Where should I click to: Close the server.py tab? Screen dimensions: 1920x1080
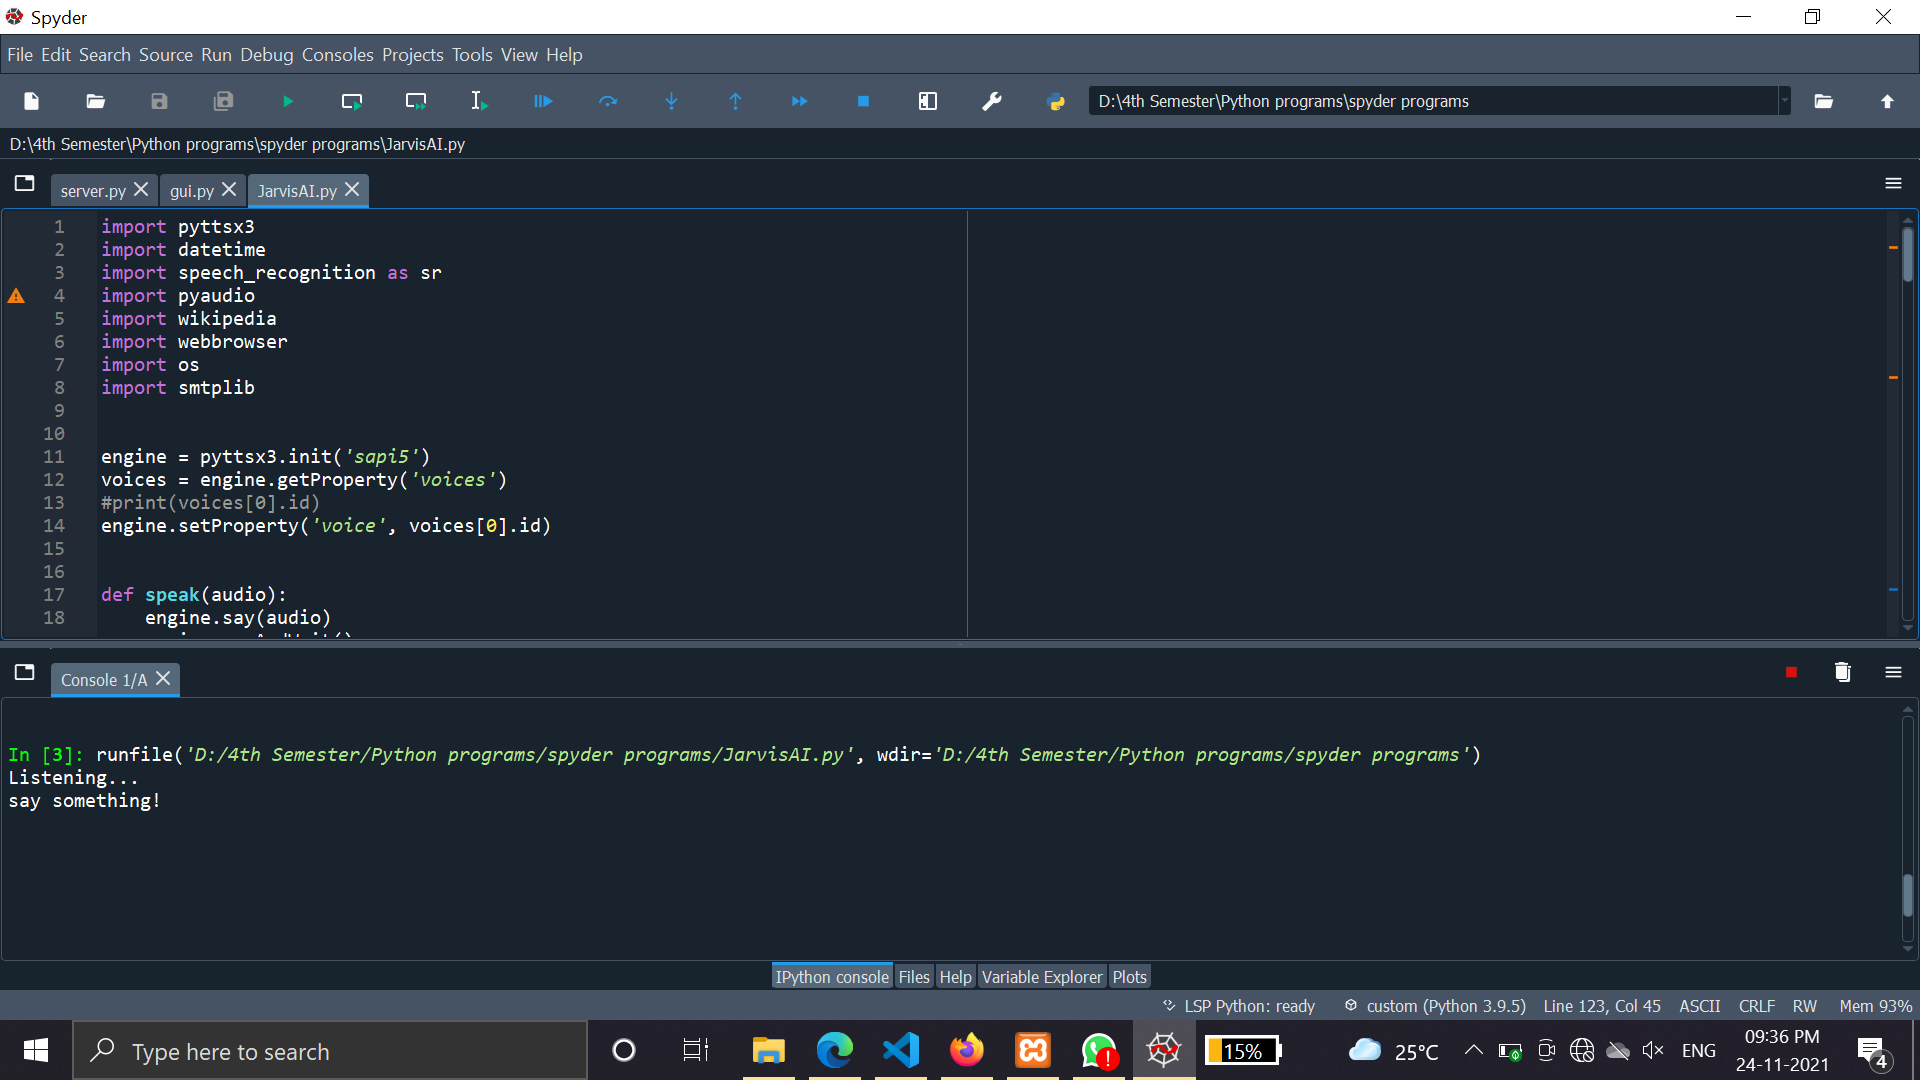tap(141, 189)
